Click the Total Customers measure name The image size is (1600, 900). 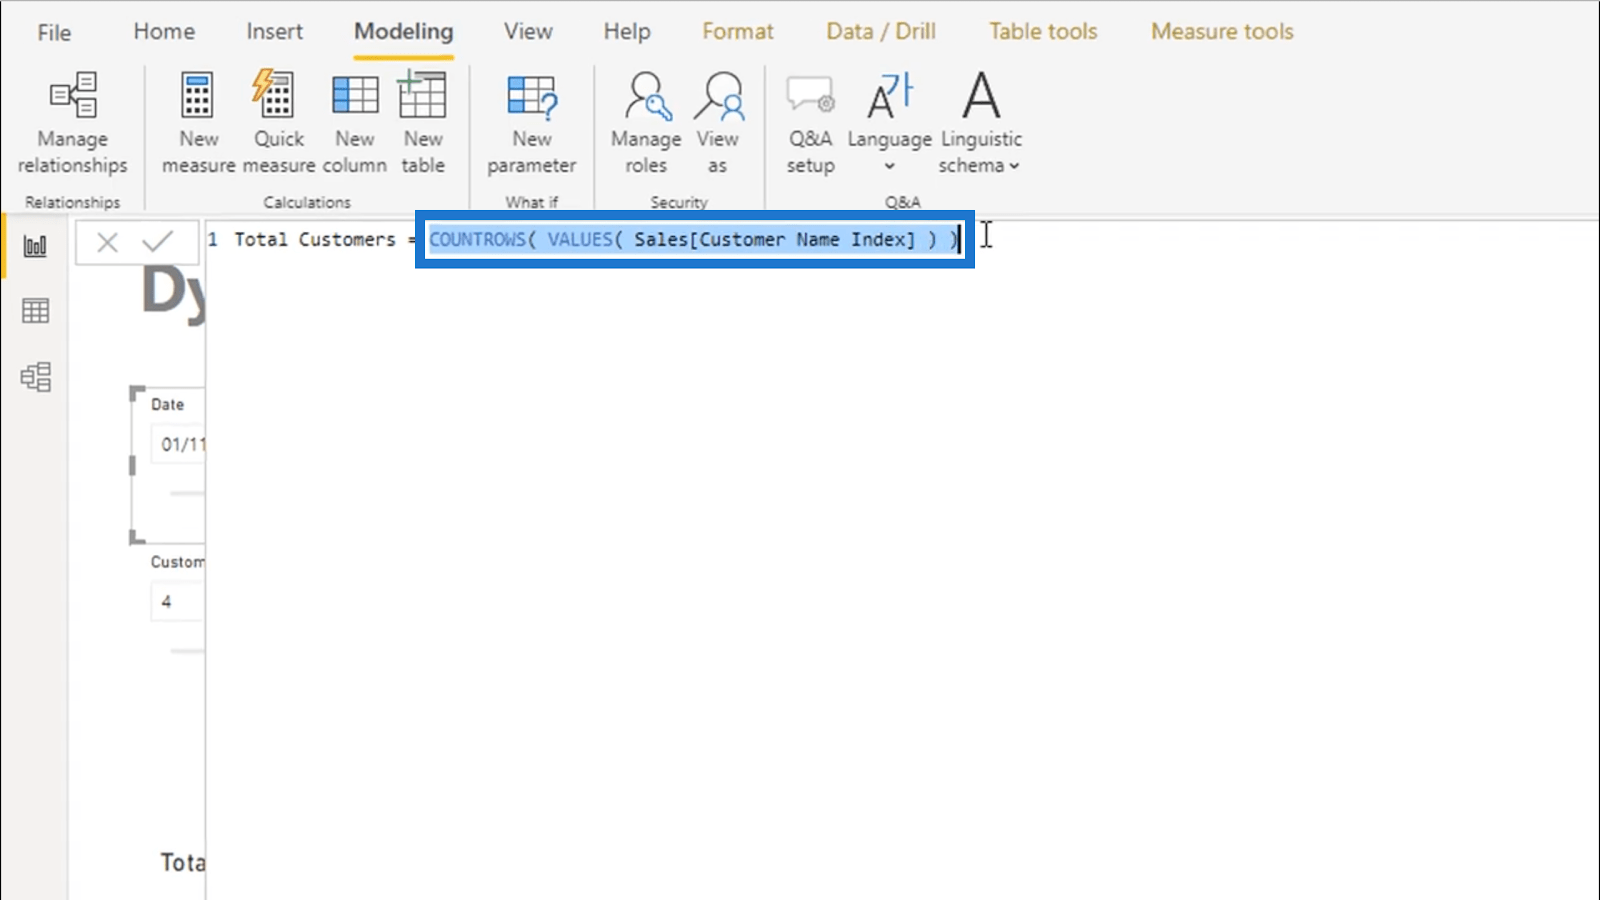(x=315, y=240)
